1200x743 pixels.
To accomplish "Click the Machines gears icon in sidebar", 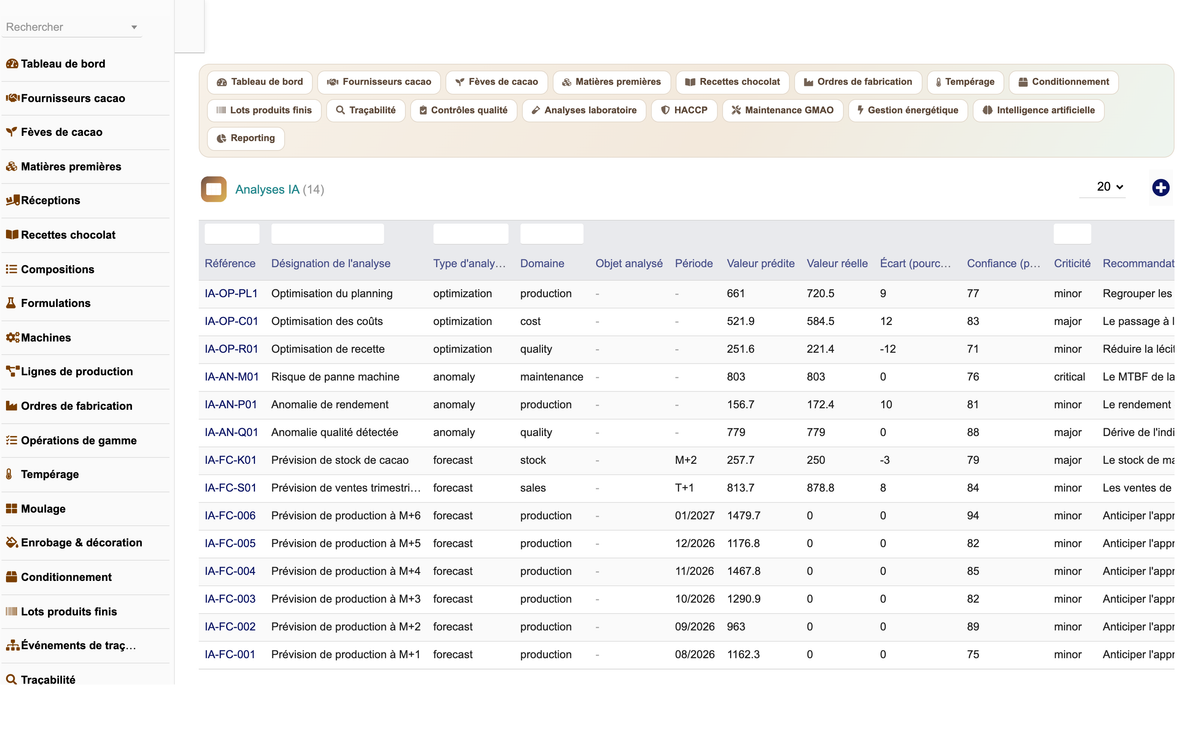I will pyautogui.click(x=12, y=338).
